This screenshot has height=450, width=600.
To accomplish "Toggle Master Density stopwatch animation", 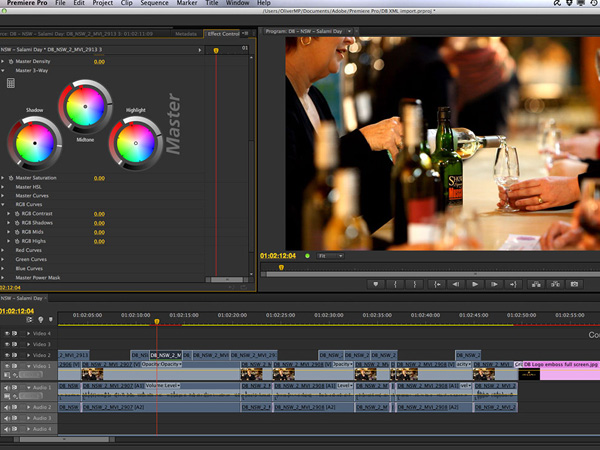I will pos(11,61).
